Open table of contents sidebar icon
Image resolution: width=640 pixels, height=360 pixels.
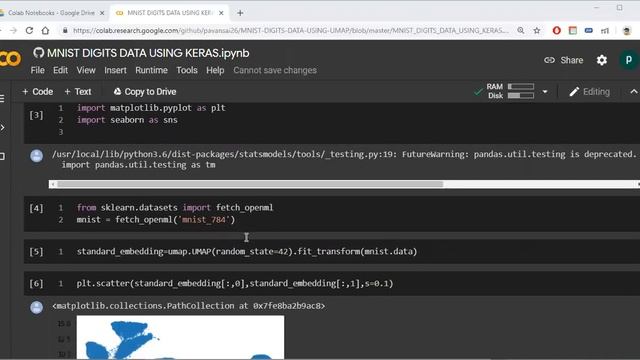pyautogui.click(x=2, y=98)
